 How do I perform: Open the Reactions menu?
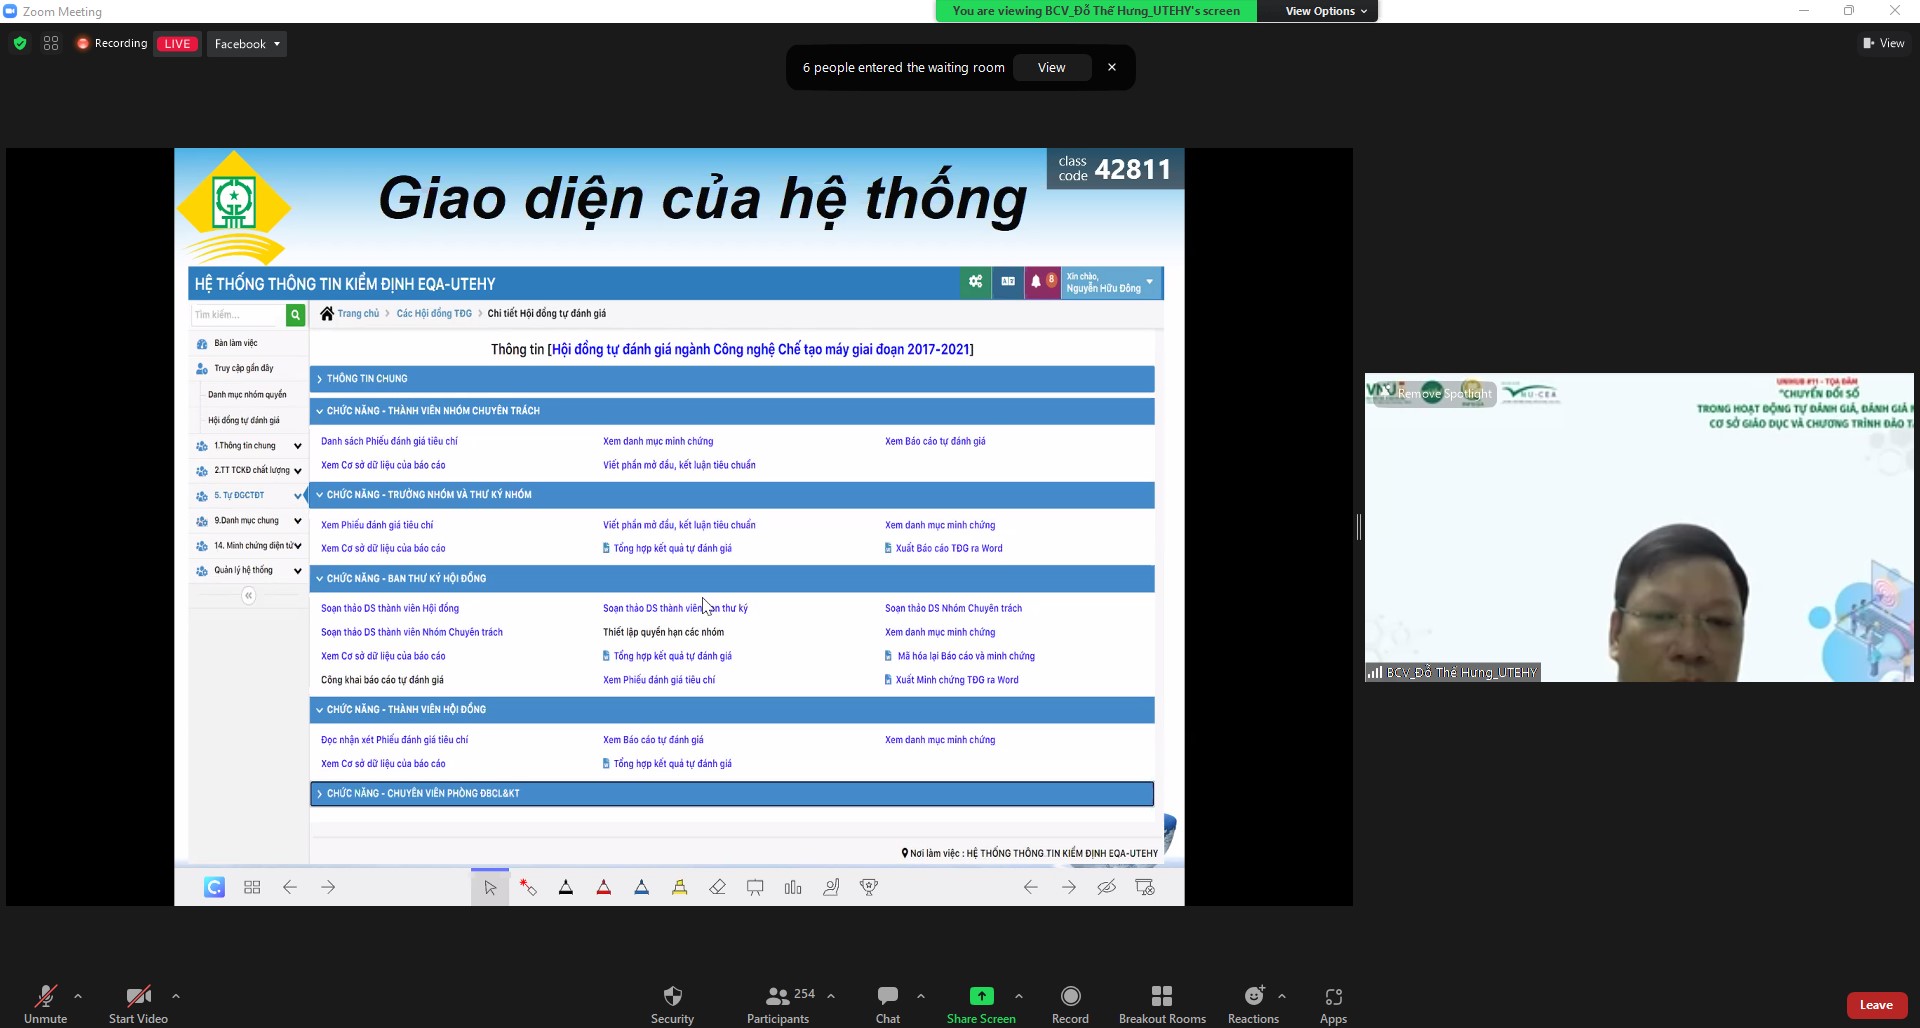1253,996
